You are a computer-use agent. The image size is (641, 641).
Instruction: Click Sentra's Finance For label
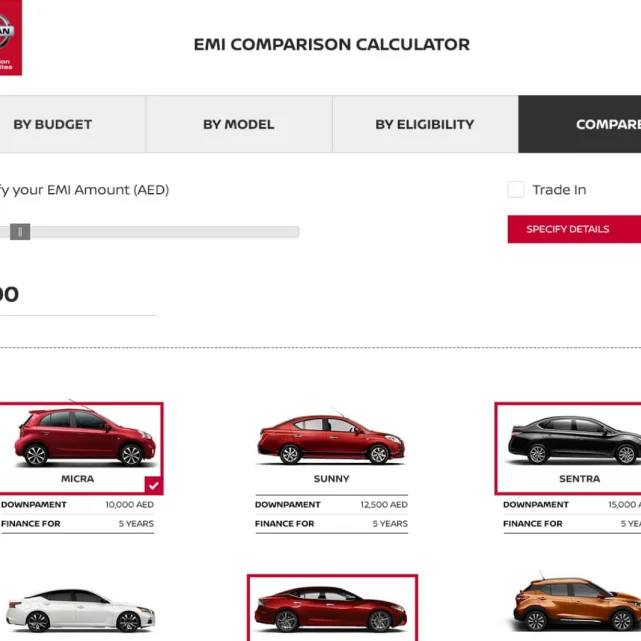pyautogui.click(x=533, y=524)
